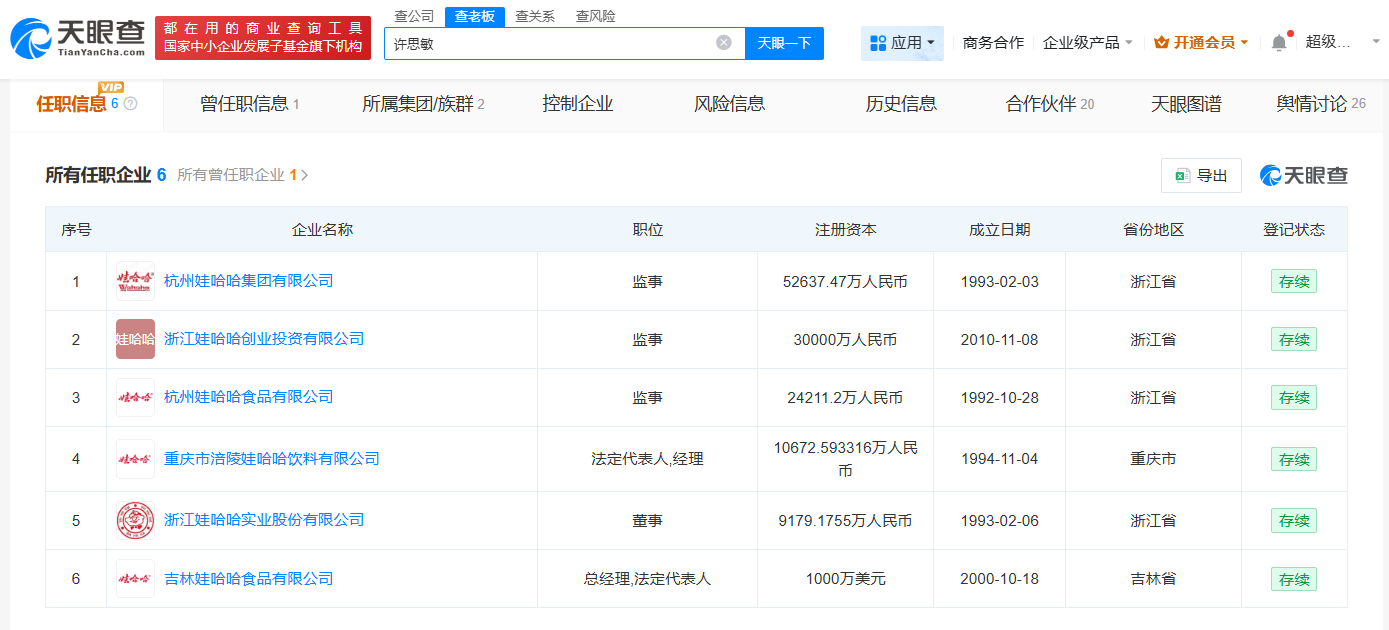
Task: Click the 重庆市涪陵娃哈哈饮料 company logo
Action: (x=135, y=459)
